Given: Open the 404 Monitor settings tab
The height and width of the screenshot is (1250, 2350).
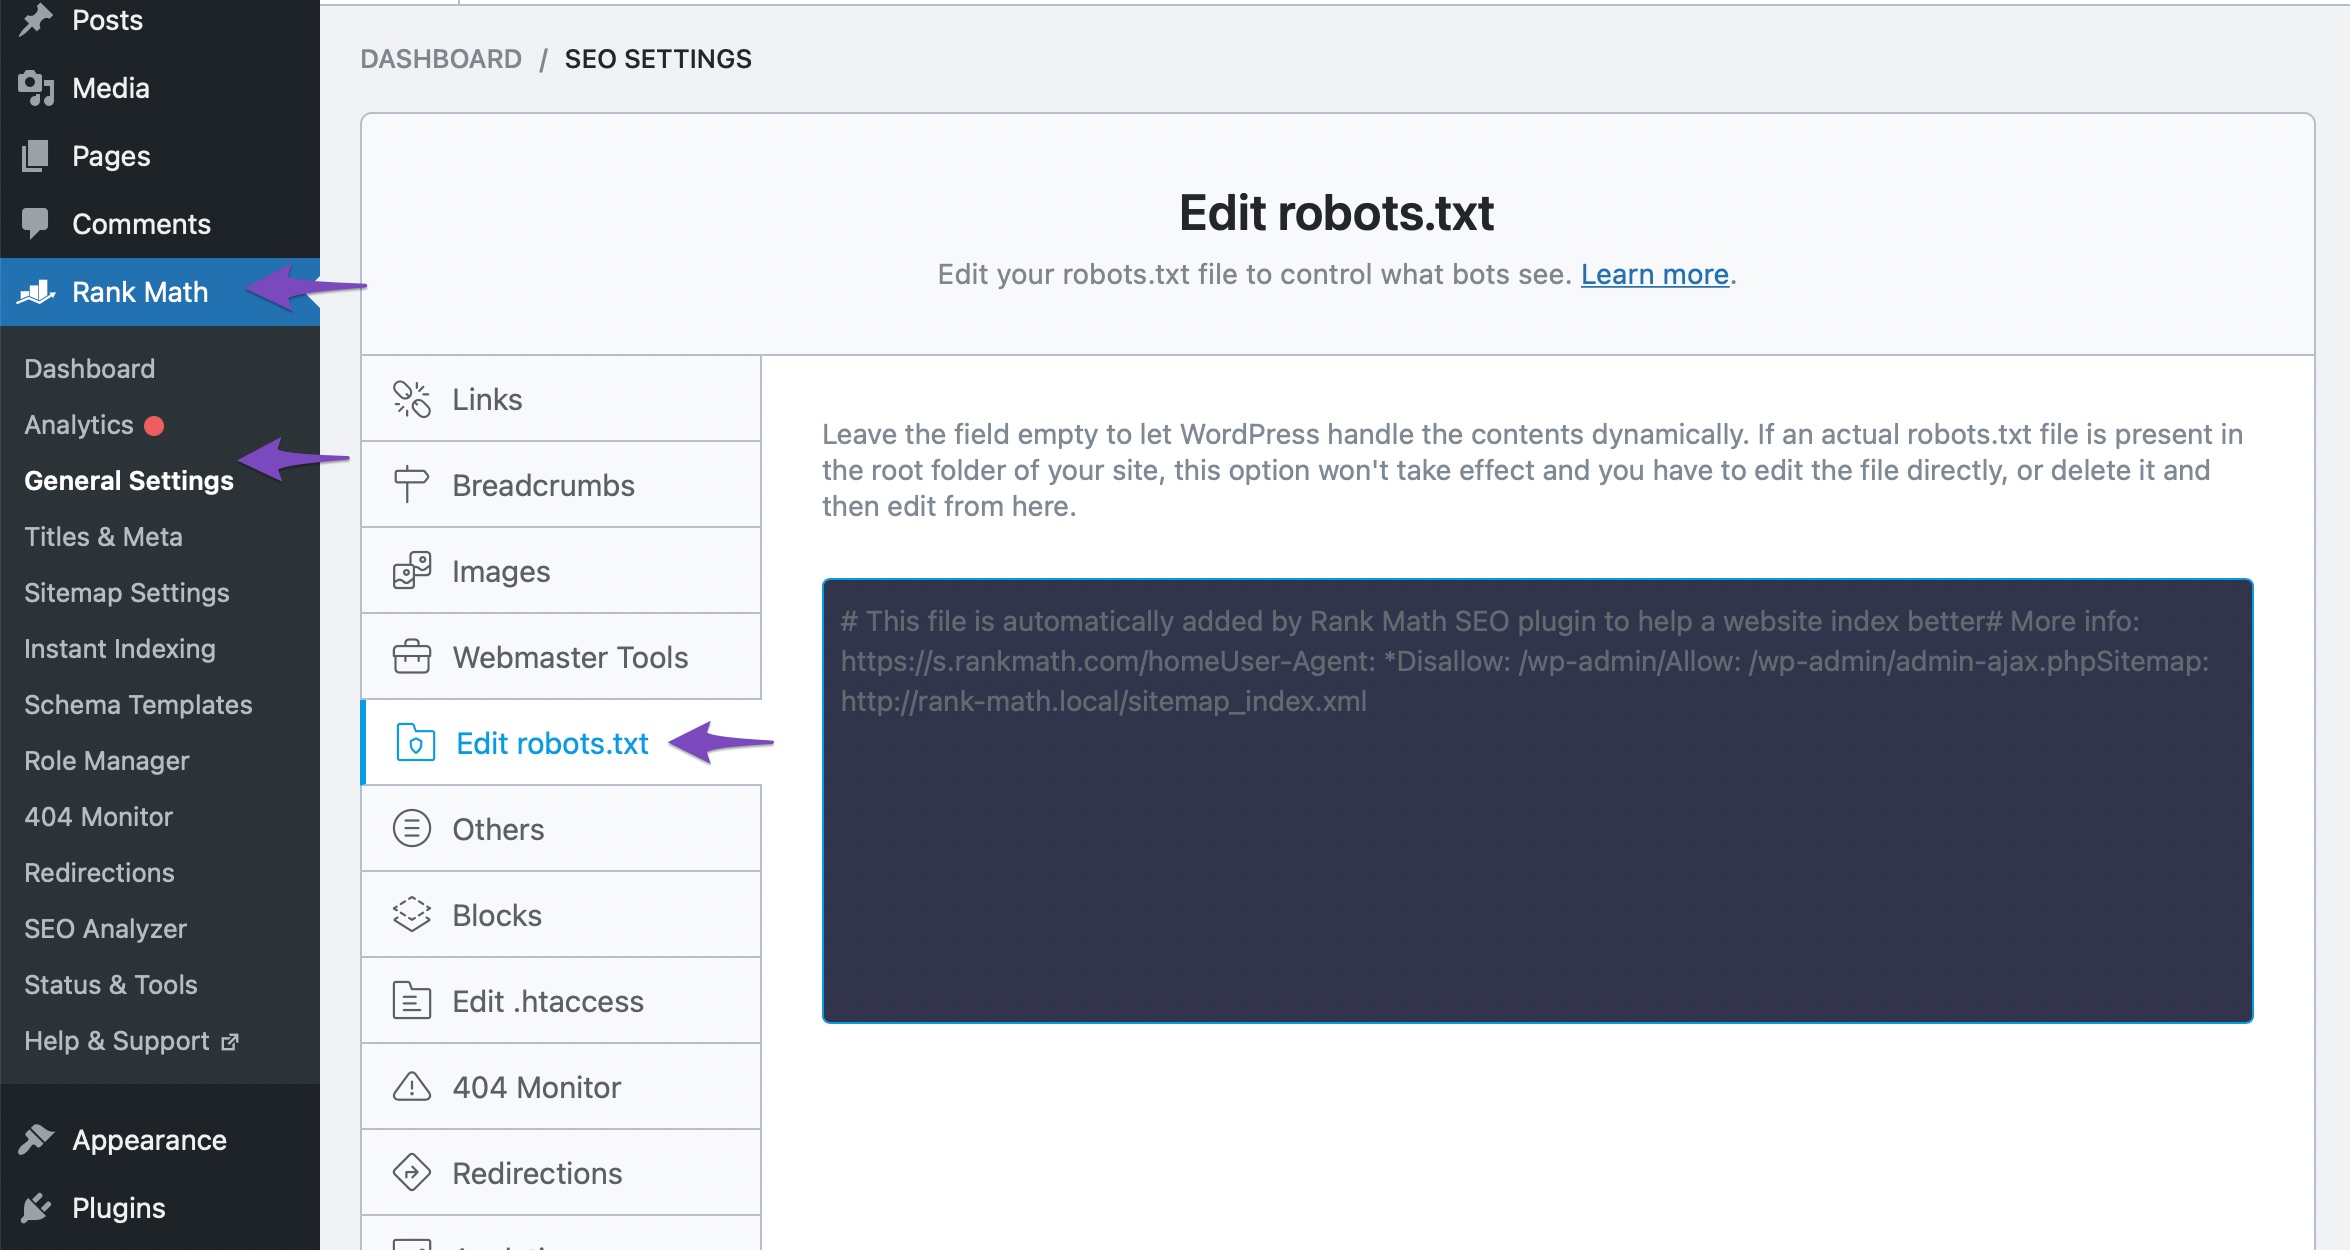Looking at the screenshot, I should (561, 1087).
